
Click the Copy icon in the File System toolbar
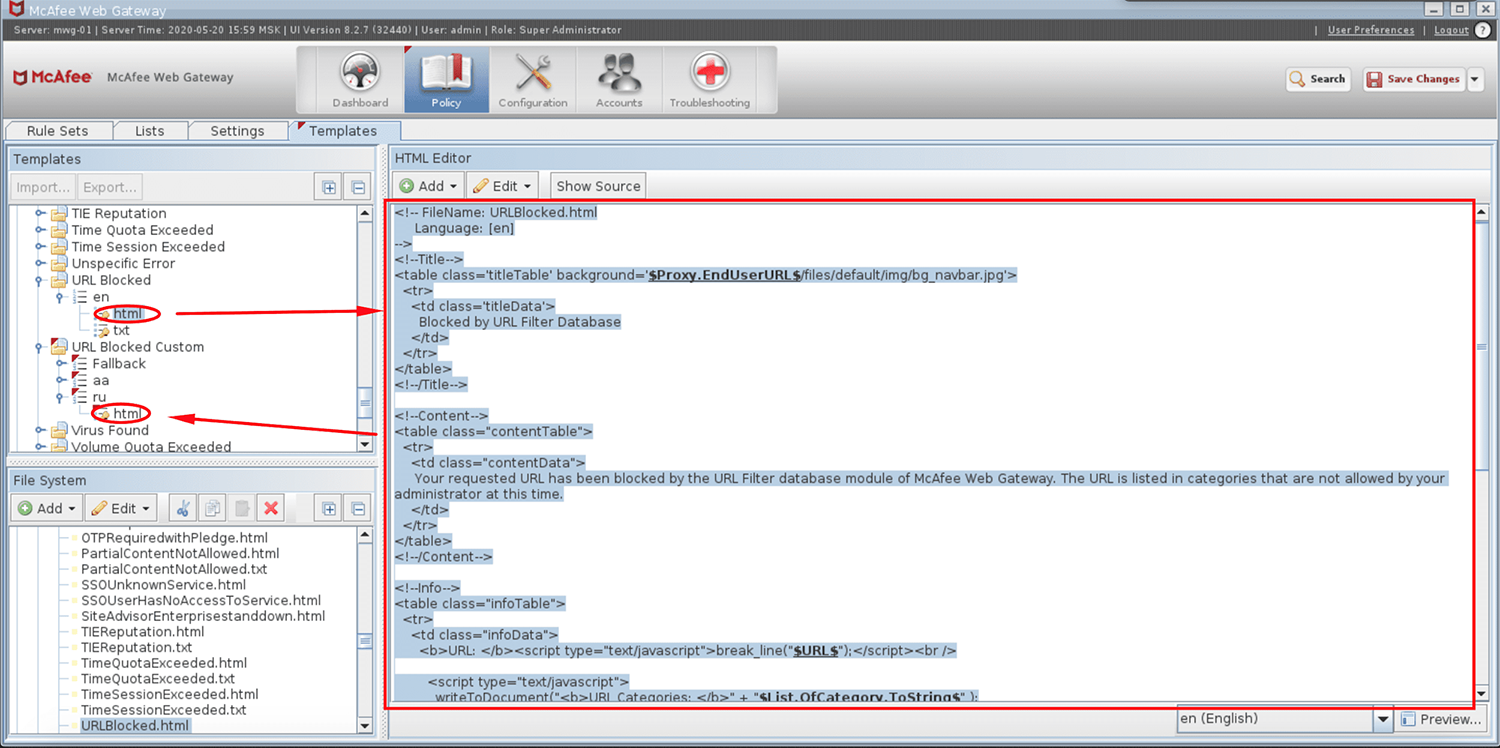(x=211, y=507)
